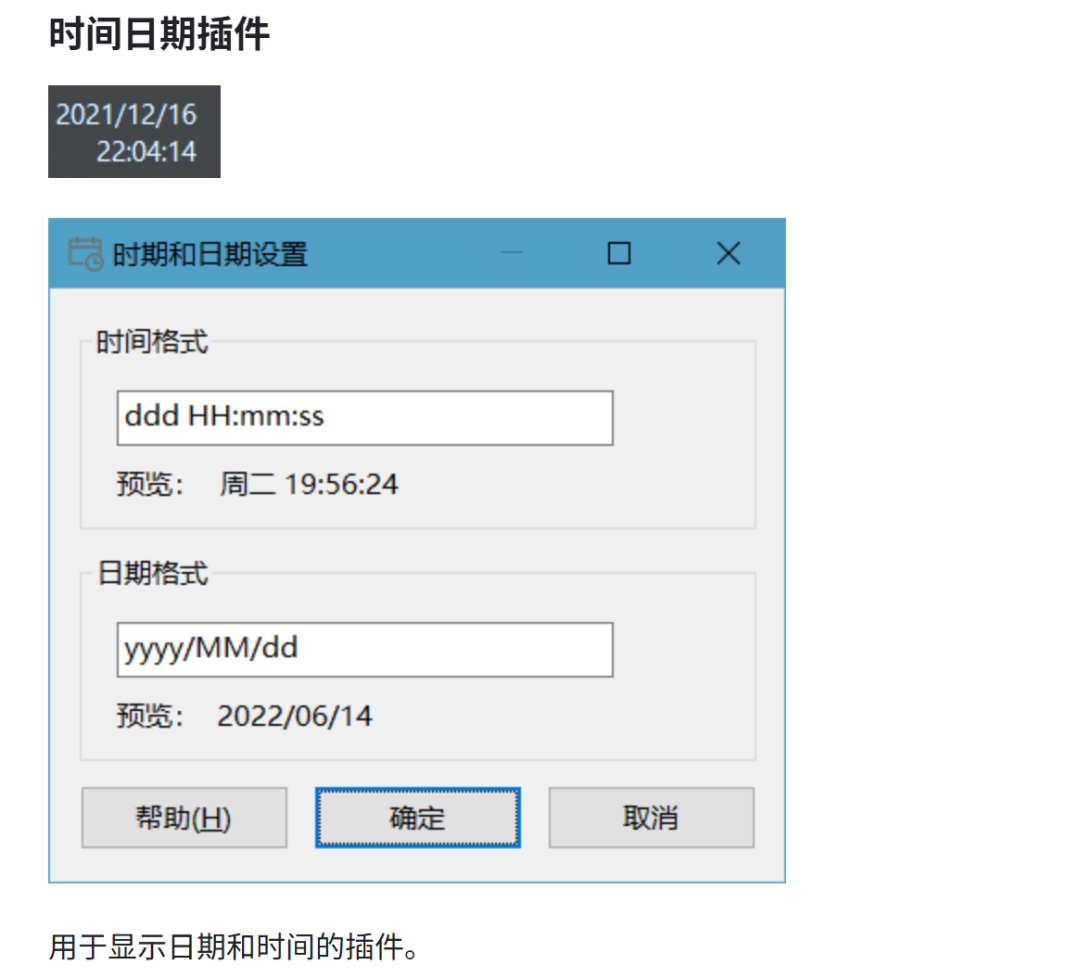The height and width of the screenshot is (978, 1080).
Task: Close the 时期和日期设置 dialog
Action: (x=728, y=254)
